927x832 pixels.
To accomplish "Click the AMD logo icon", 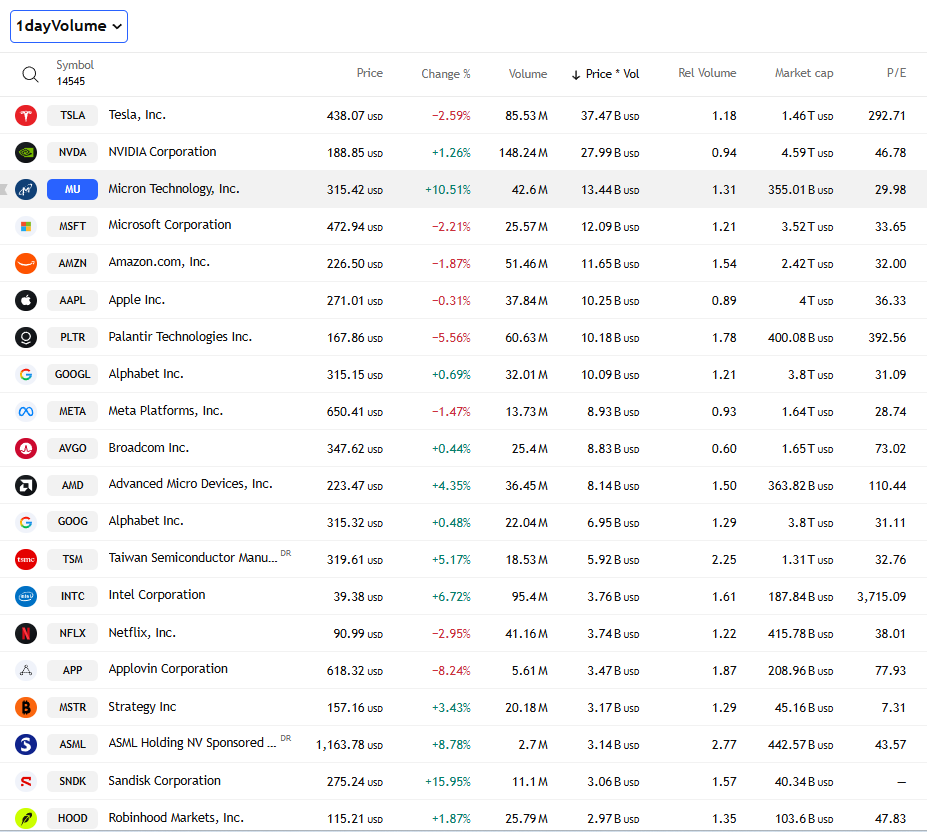I will point(26,485).
